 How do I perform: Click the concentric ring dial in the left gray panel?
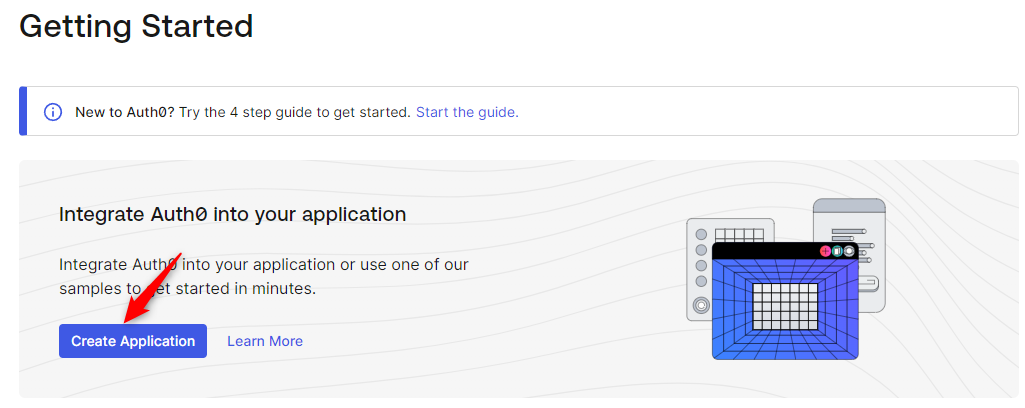click(x=701, y=305)
